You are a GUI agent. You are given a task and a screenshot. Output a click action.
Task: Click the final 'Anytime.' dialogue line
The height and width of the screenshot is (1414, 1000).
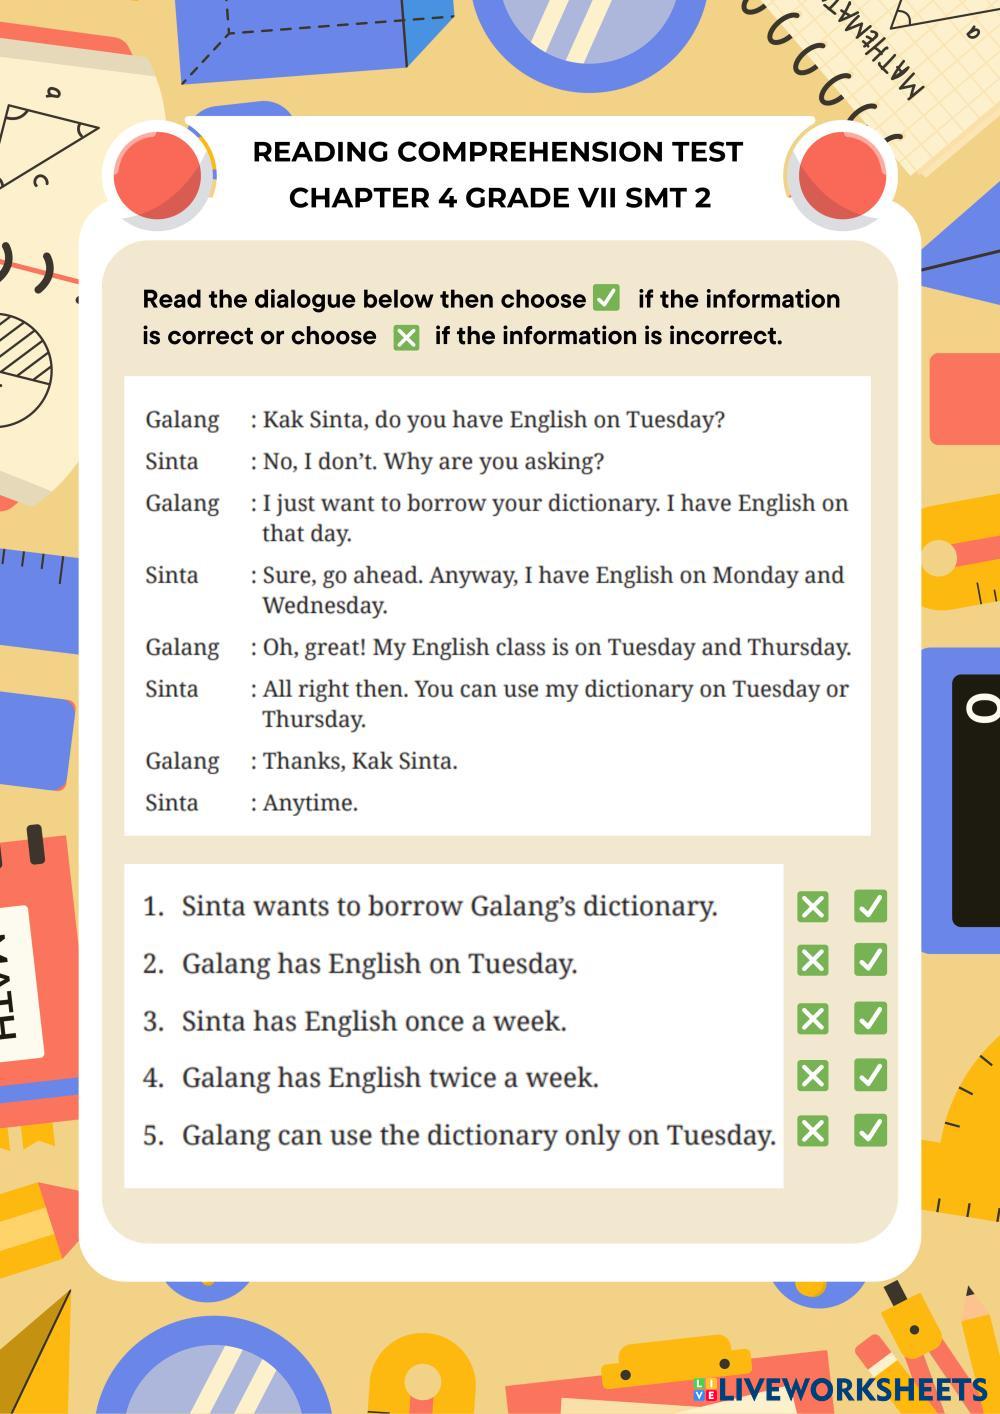[x=310, y=803]
